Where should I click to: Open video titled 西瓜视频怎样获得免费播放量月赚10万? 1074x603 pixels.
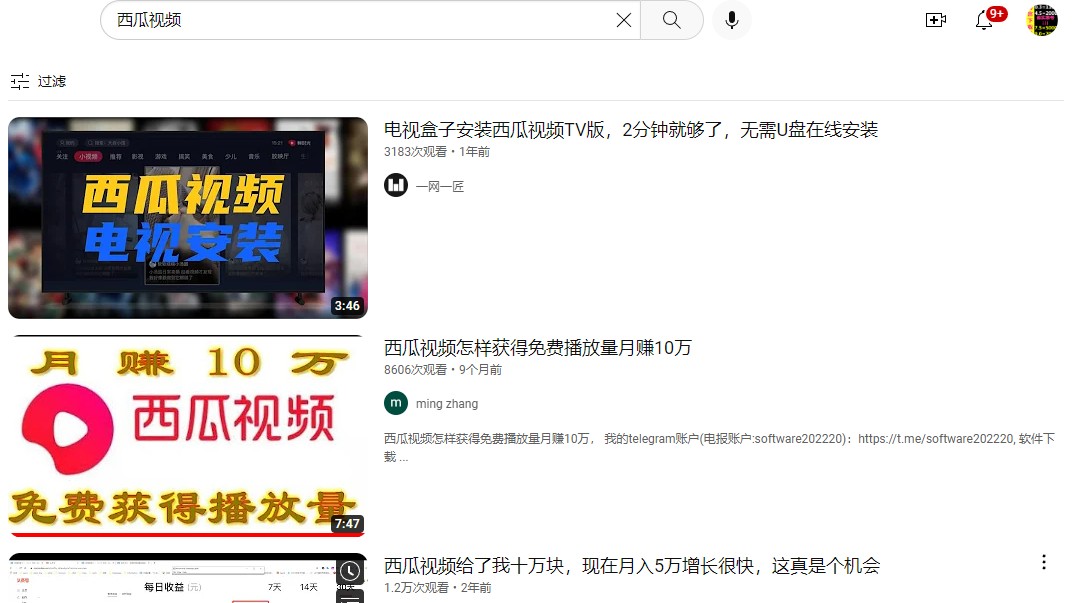(x=538, y=347)
